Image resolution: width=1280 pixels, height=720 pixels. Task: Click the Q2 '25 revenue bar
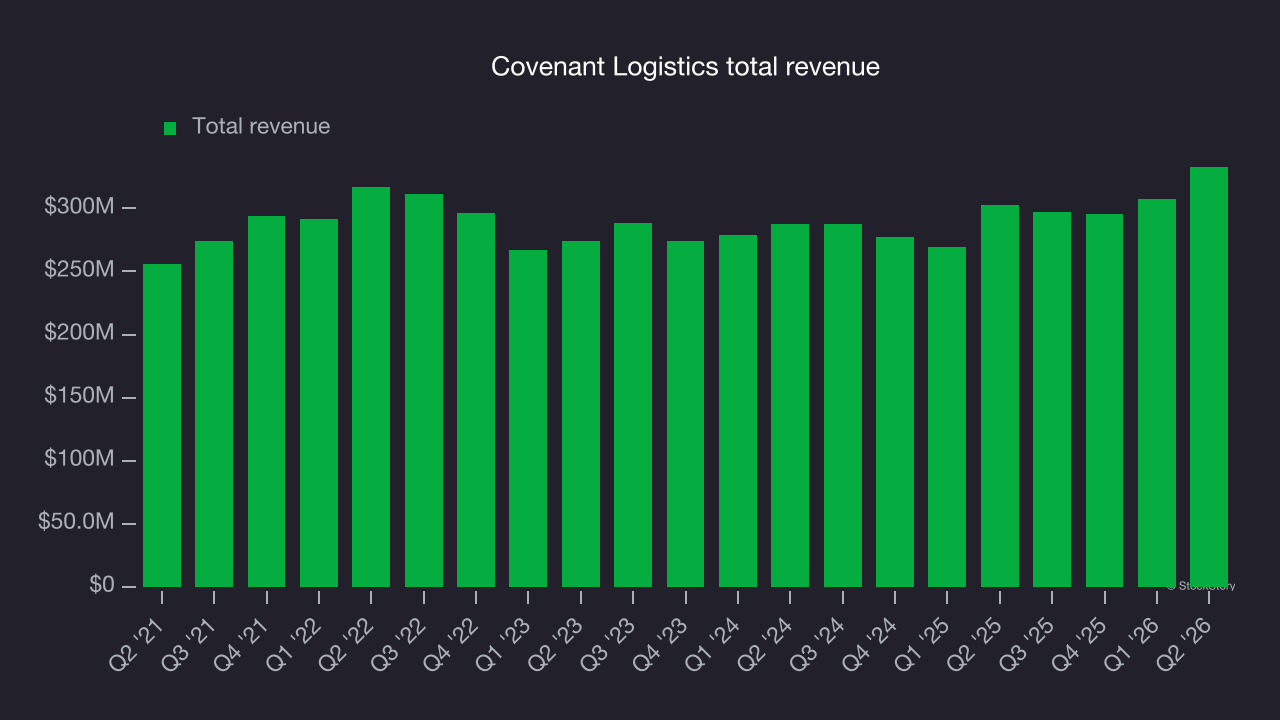(x=1000, y=396)
